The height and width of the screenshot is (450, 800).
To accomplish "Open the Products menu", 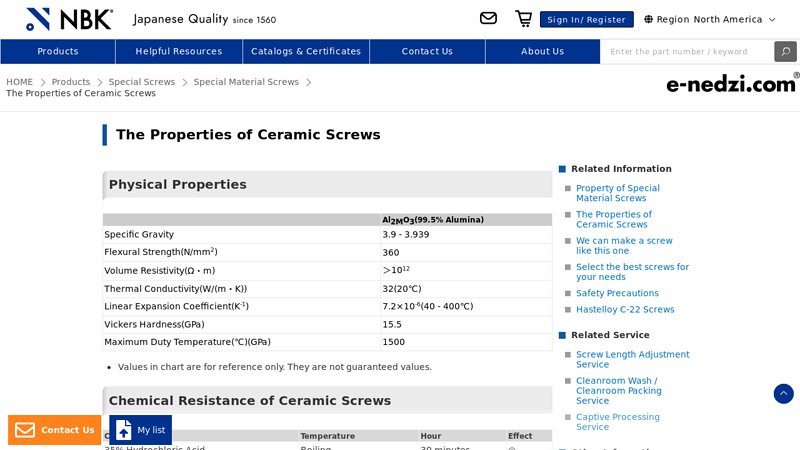I will coord(58,52).
